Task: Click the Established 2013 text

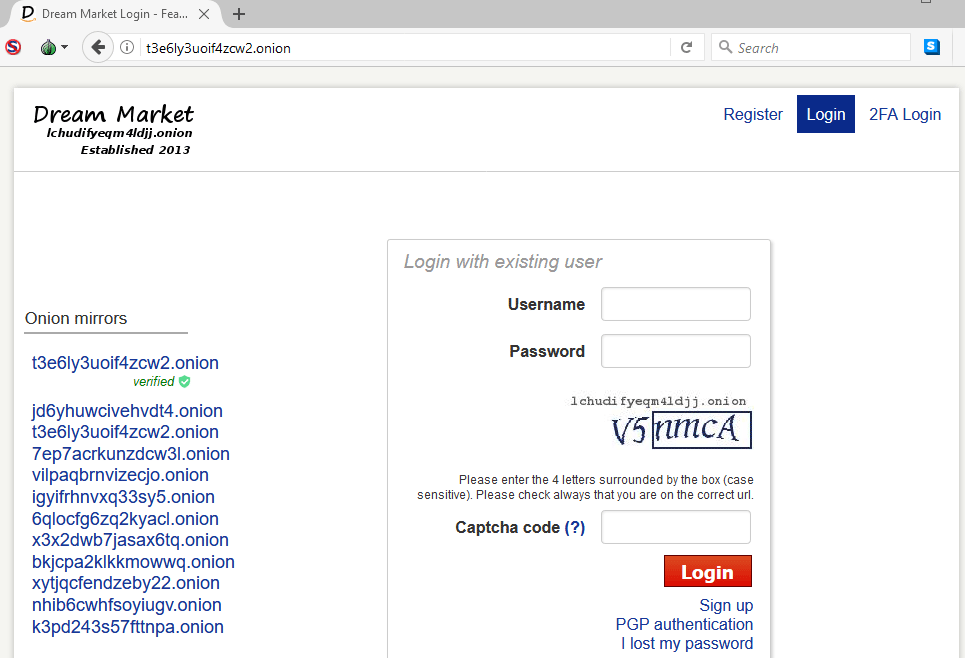Action: (135, 150)
